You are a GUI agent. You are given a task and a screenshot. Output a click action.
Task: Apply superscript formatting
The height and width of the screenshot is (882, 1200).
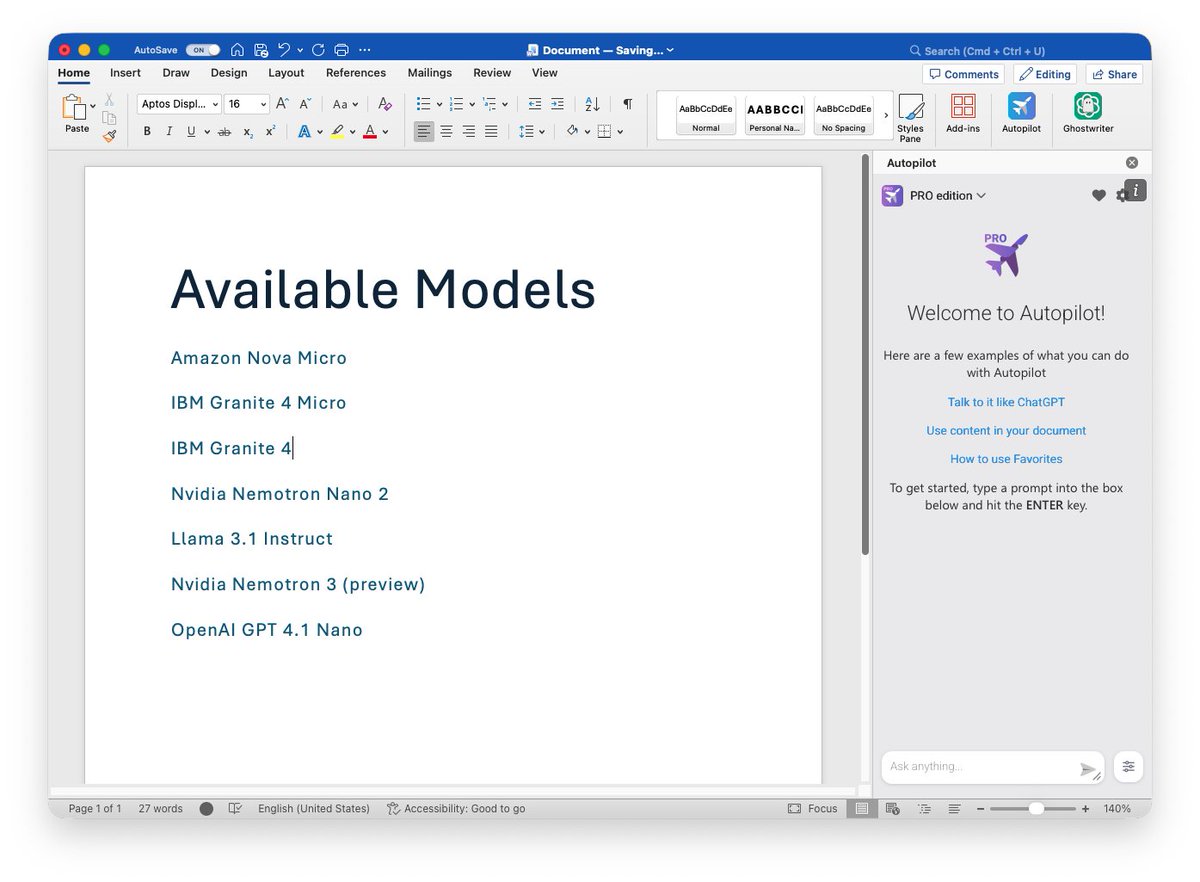270,131
